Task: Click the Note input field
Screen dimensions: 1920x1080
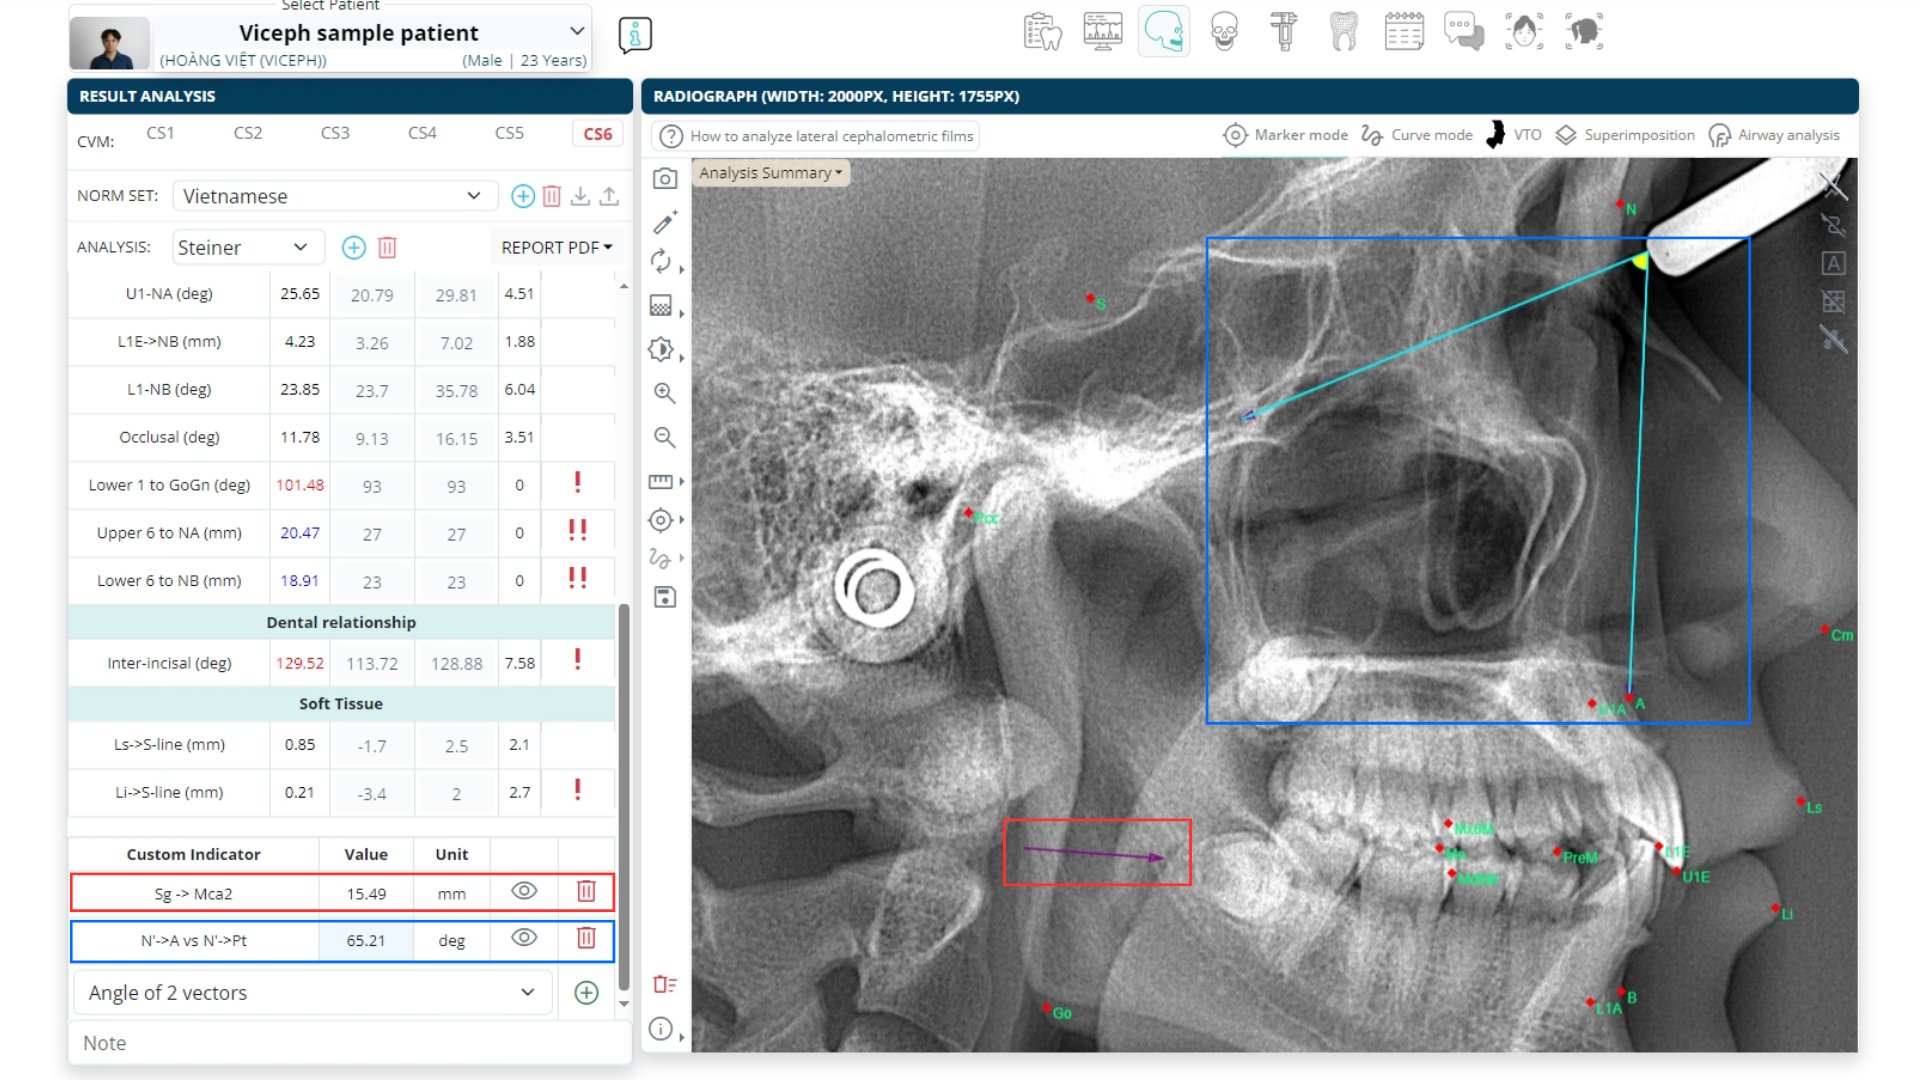Action: tap(350, 1043)
